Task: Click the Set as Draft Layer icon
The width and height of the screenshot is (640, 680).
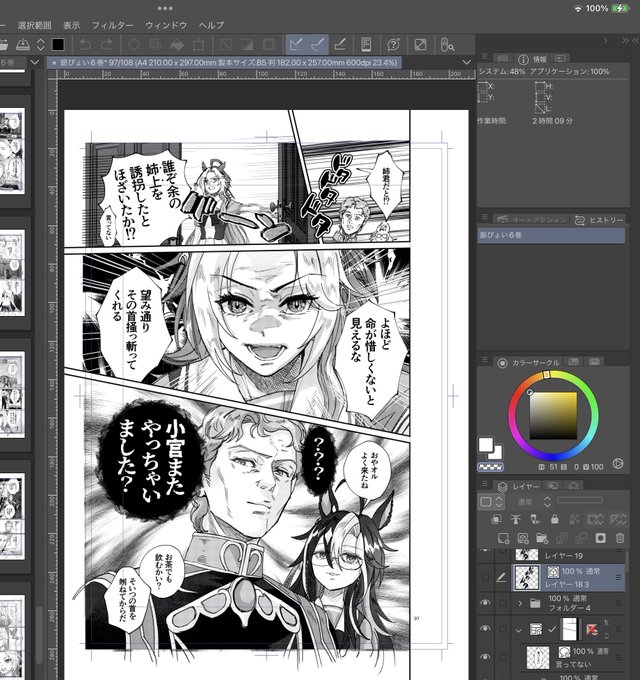Action: pyautogui.click(x=535, y=519)
